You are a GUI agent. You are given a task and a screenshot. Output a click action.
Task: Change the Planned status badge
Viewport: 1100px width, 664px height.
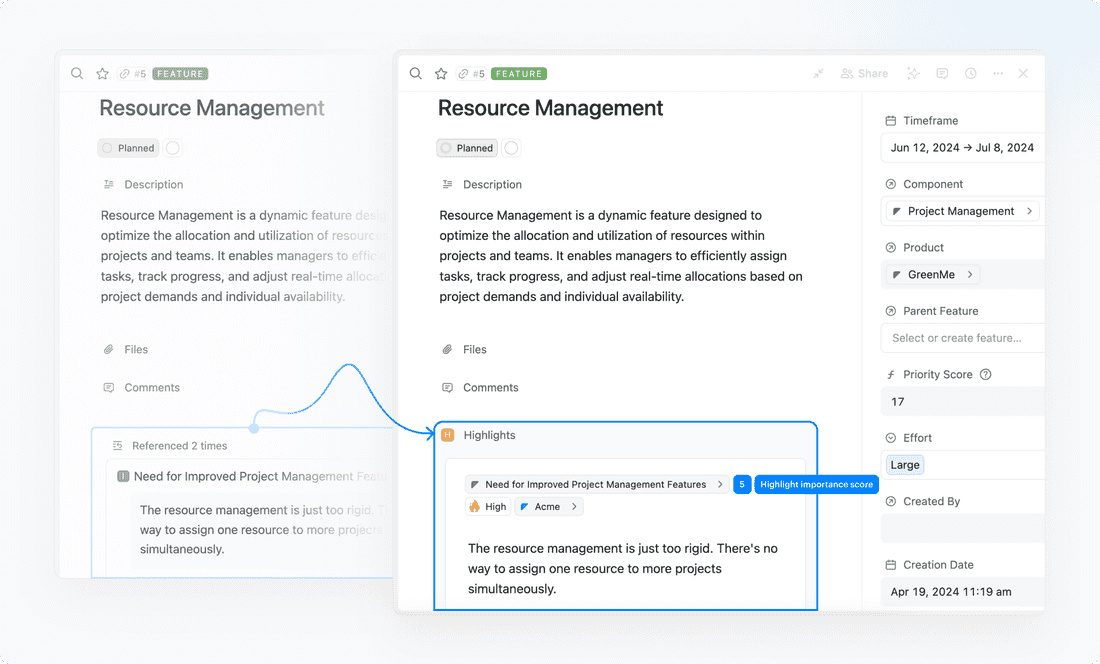pyautogui.click(x=467, y=148)
